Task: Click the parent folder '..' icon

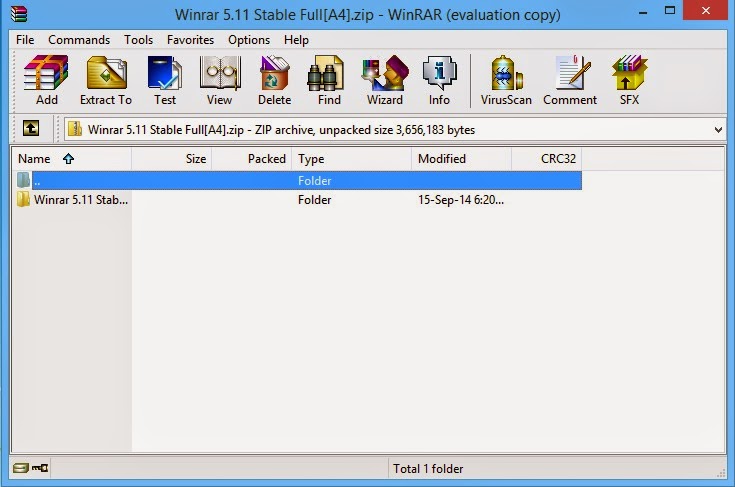Action: 23,180
